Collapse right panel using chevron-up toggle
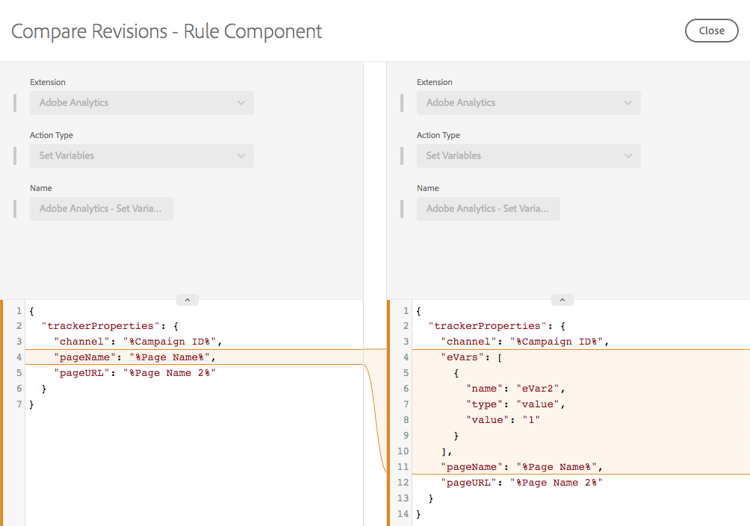The image size is (750, 526). point(562,300)
